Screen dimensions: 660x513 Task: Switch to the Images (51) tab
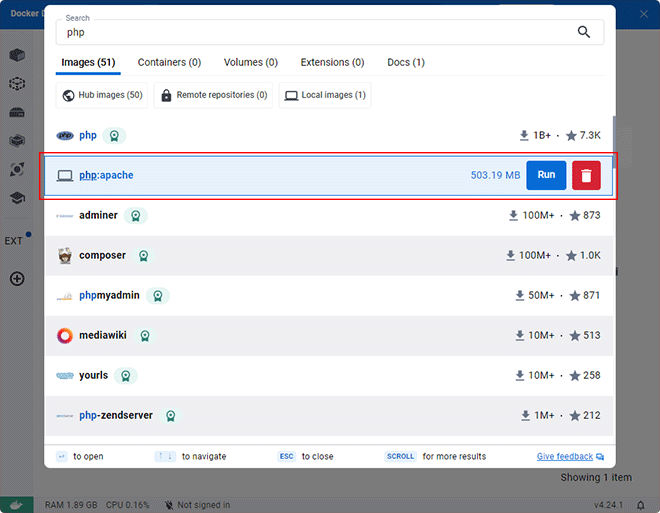[x=88, y=62]
